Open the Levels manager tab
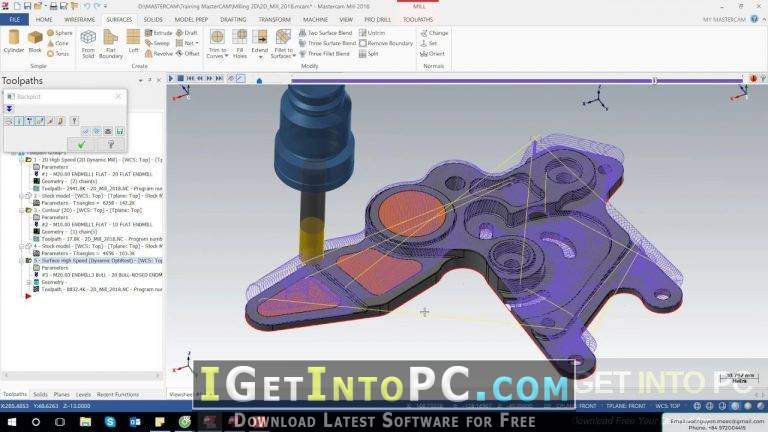The image size is (768, 432). pos(83,394)
